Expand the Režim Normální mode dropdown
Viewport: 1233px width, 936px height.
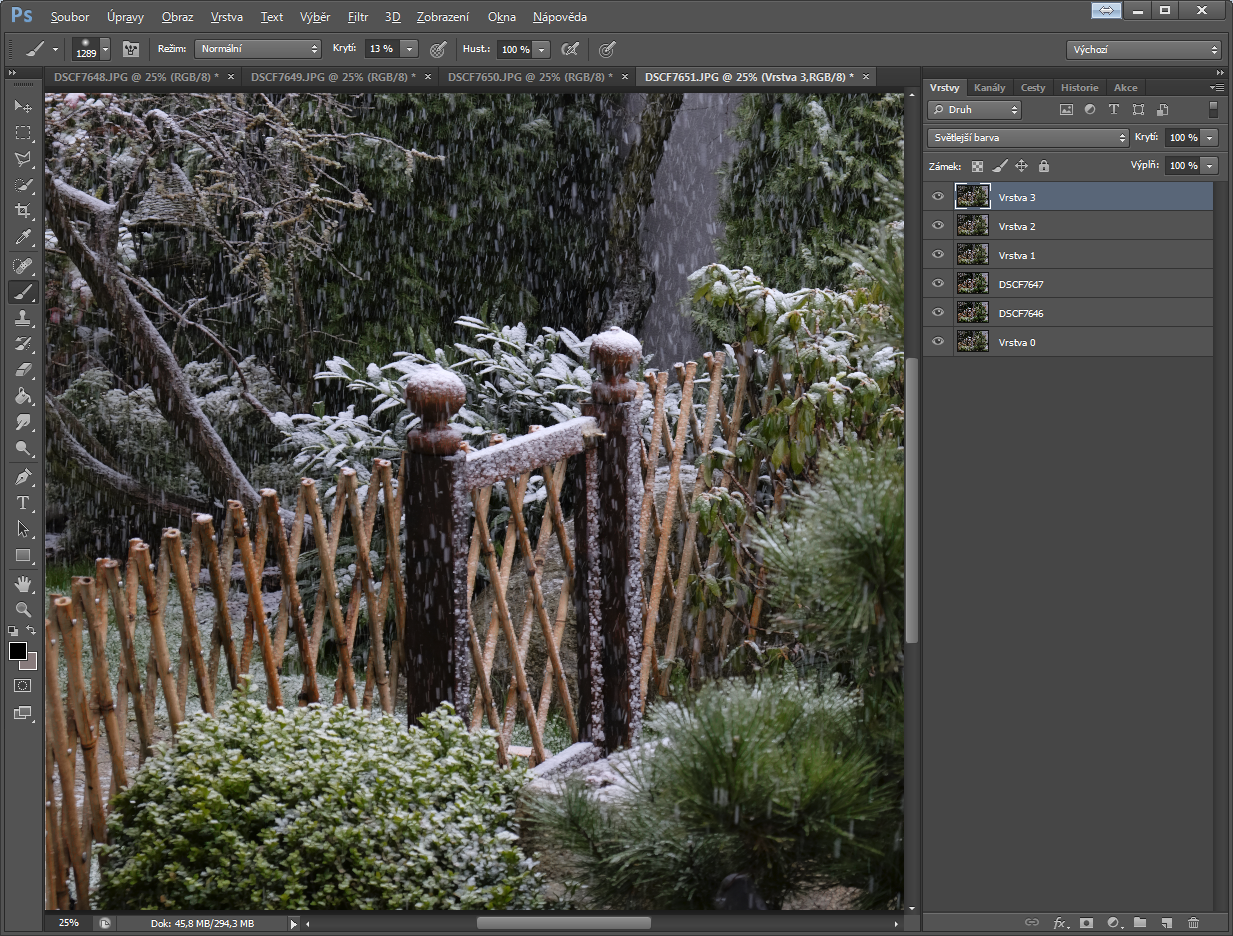tap(257, 49)
